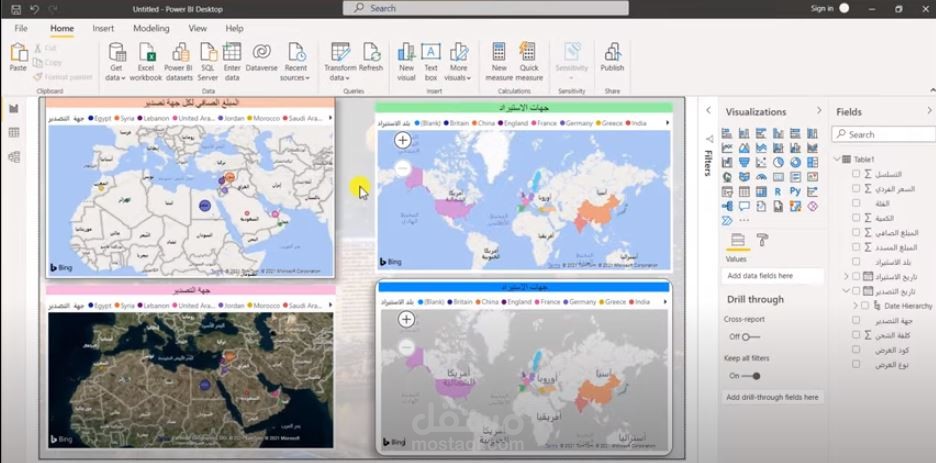Expand the Date Hierarchy node
The width and height of the screenshot is (936, 463).
click(x=855, y=305)
